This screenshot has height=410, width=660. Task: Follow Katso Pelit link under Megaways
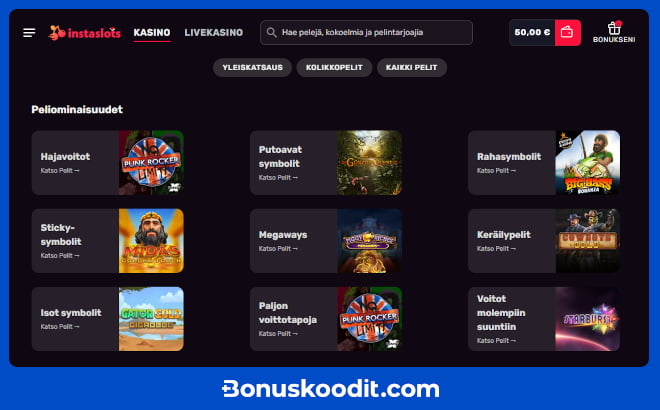(278, 249)
